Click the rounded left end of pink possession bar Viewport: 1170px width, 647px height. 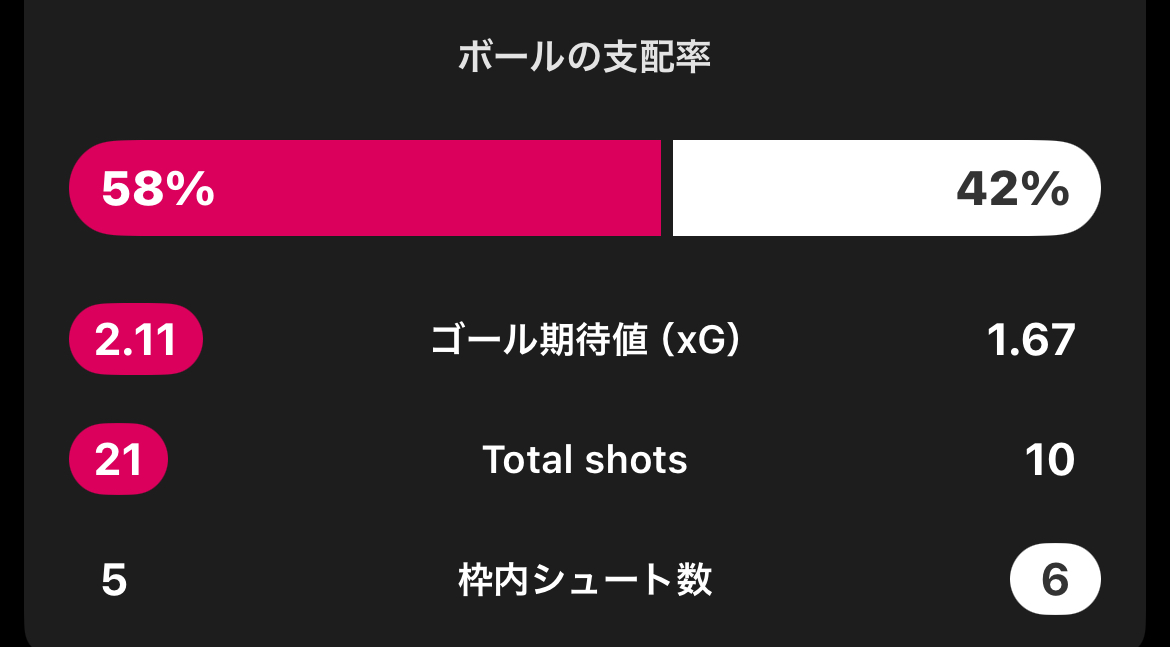85,188
